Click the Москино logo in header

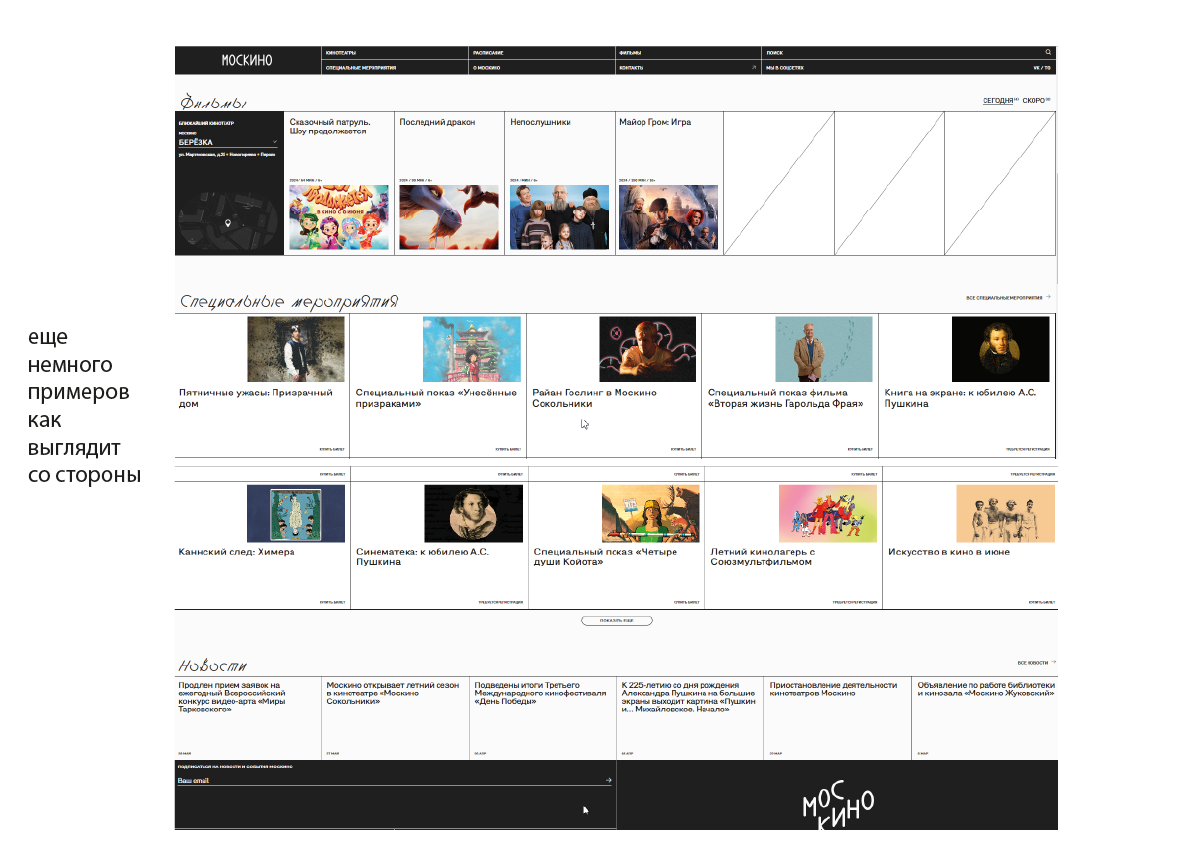(247, 60)
